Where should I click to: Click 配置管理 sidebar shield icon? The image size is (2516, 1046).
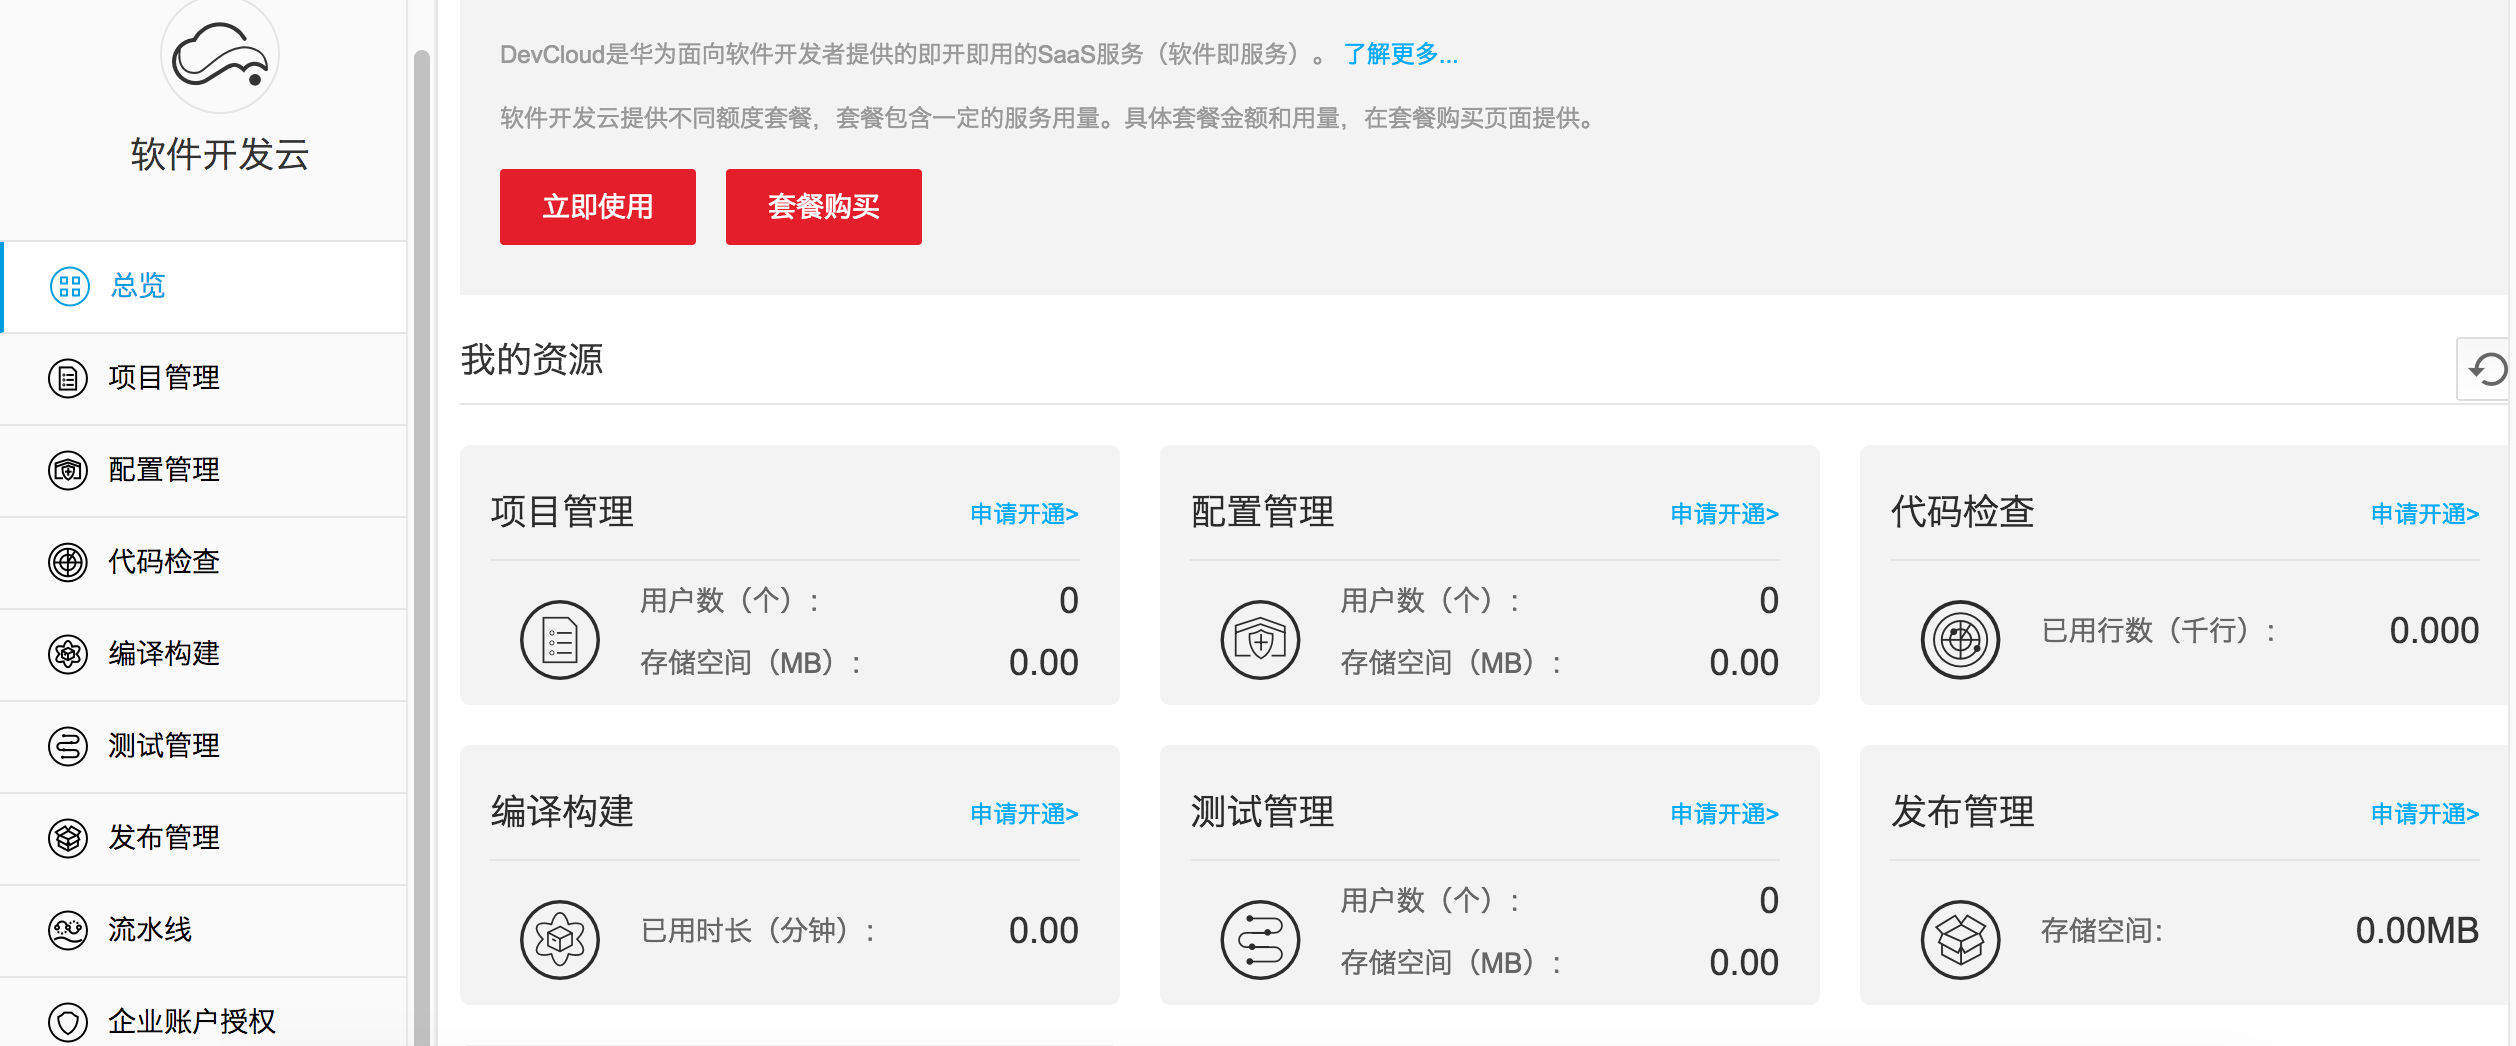[68, 470]
